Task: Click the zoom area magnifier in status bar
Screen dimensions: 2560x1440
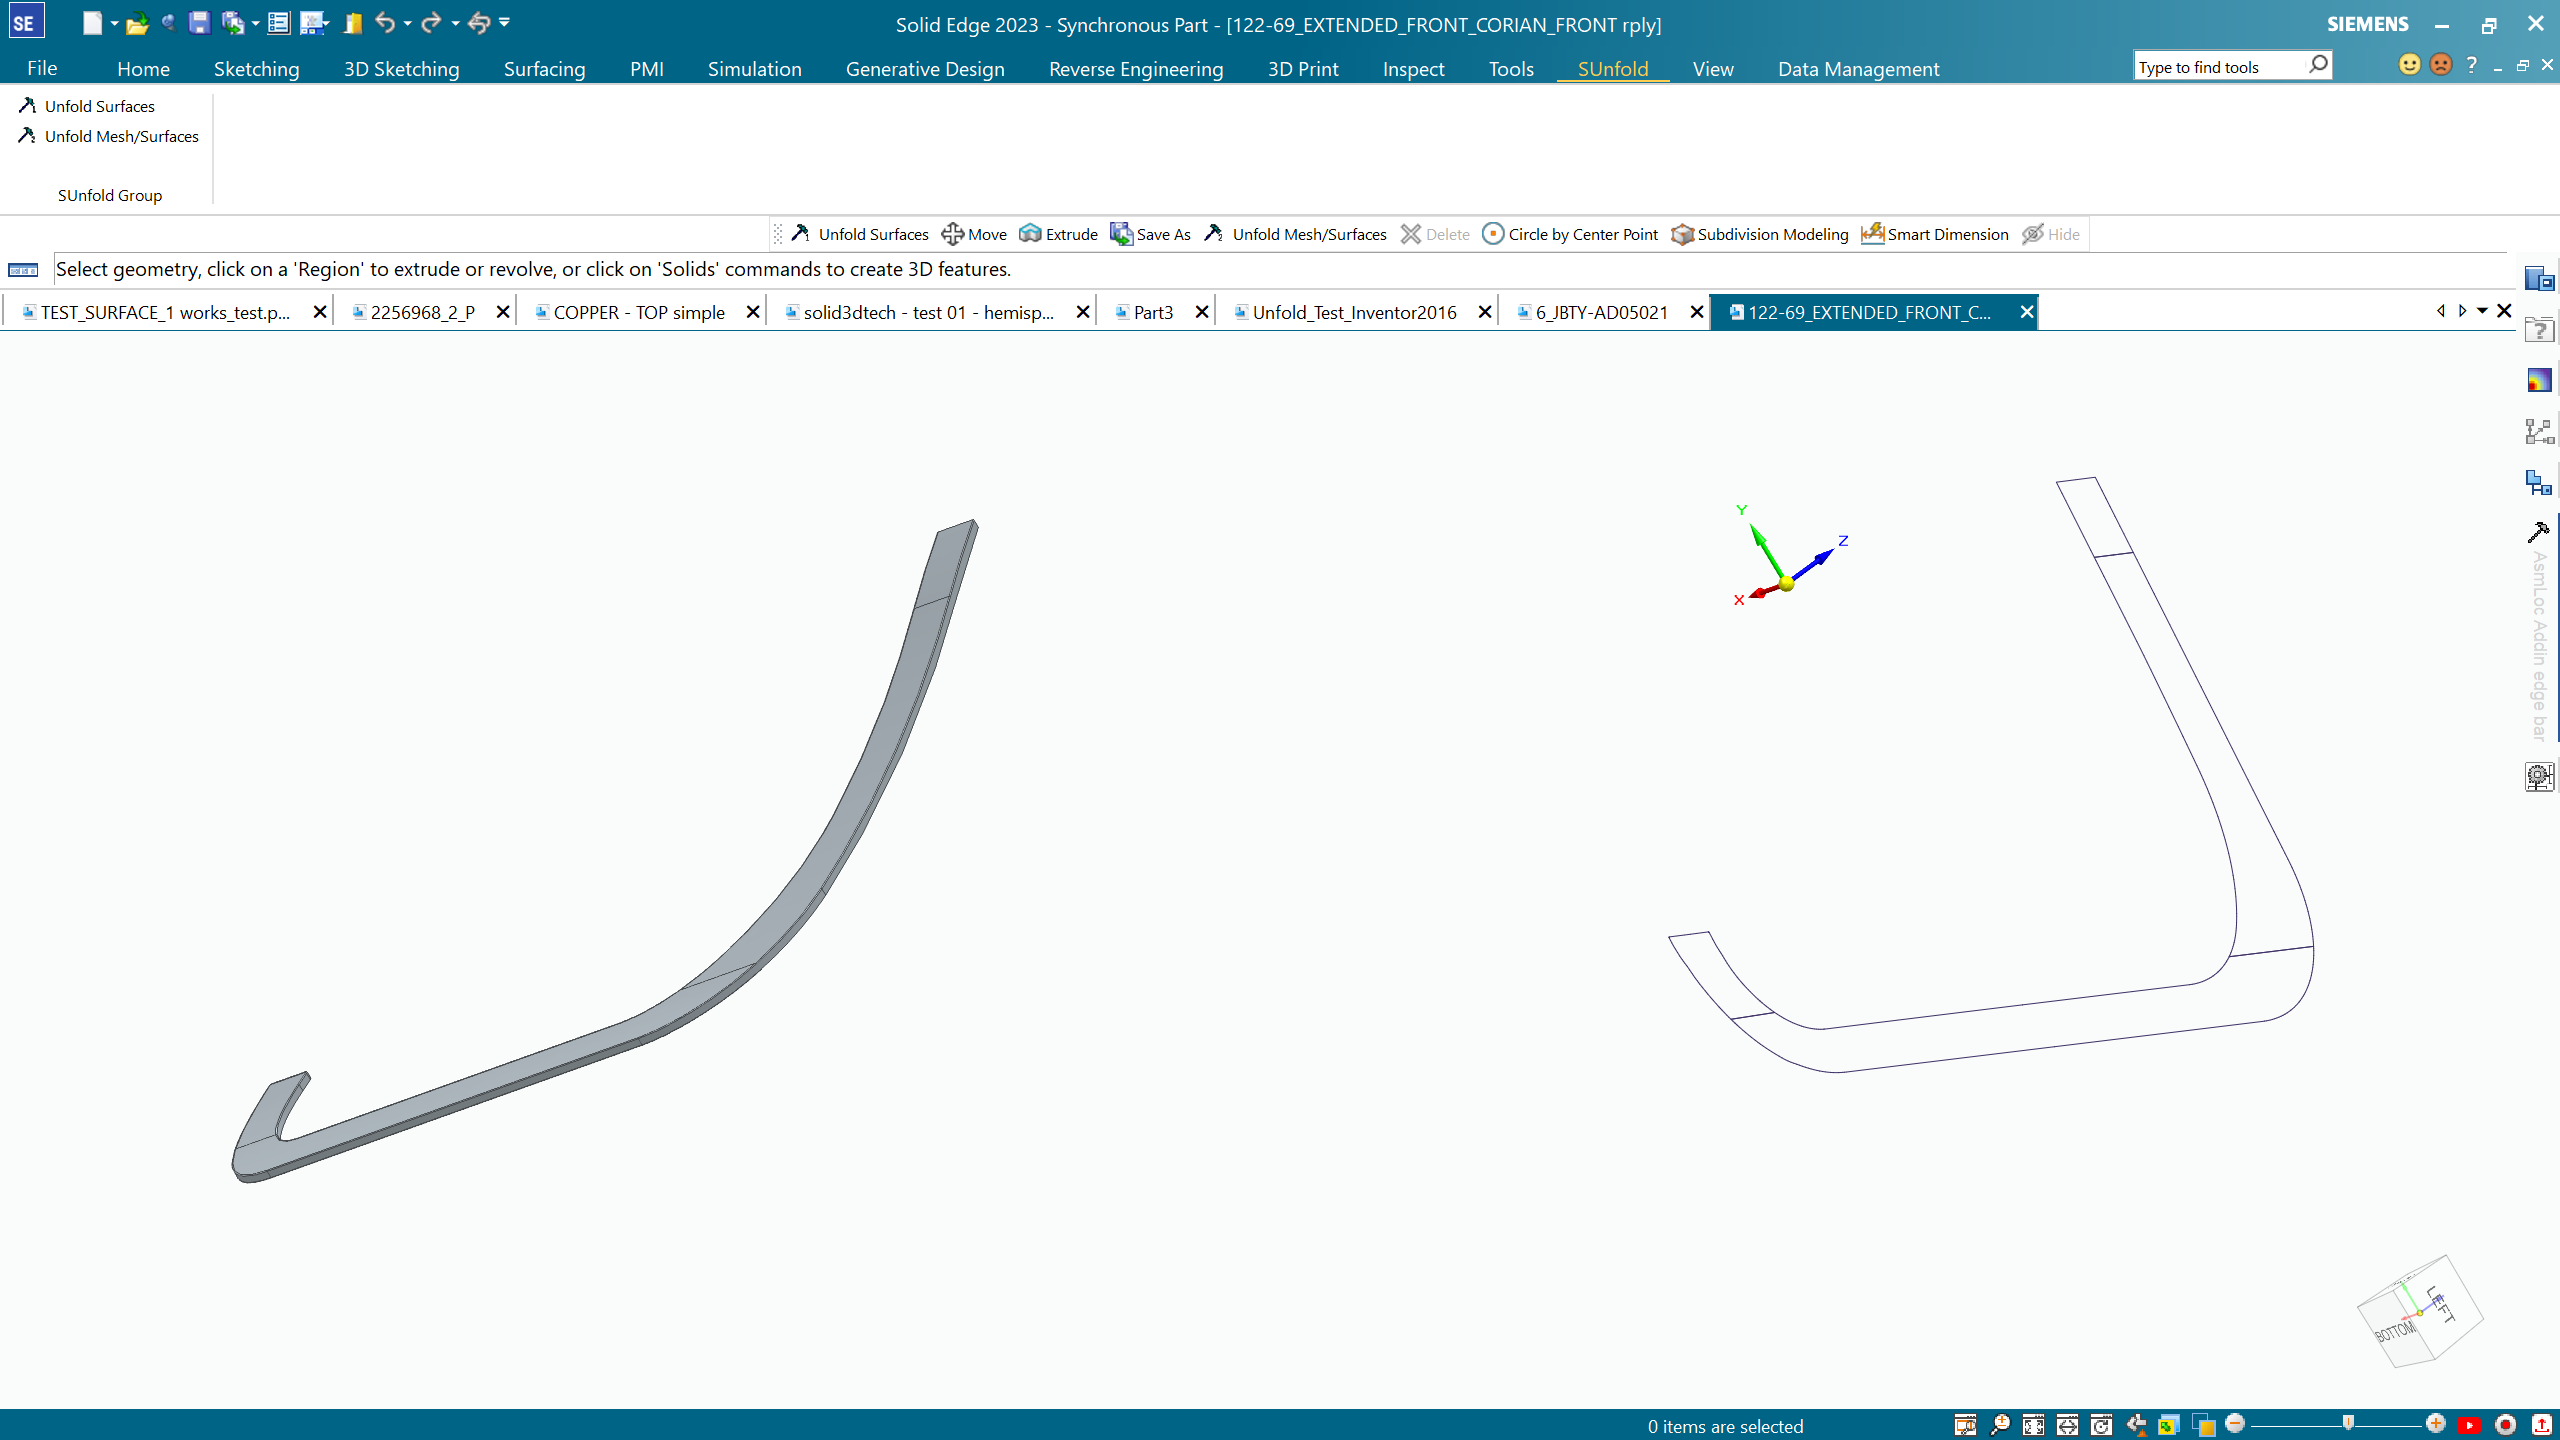Action: (x=2000, y=1425)
